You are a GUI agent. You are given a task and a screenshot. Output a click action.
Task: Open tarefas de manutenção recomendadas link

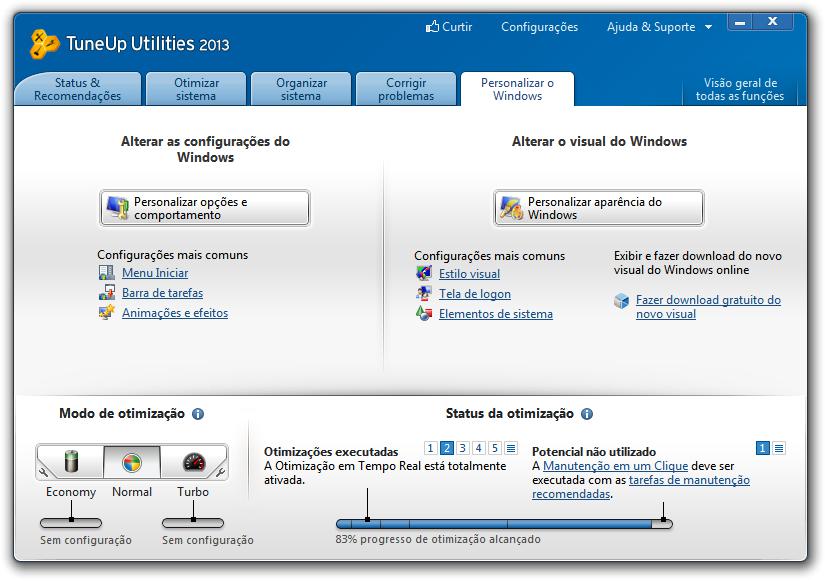(x=689, y=480)
